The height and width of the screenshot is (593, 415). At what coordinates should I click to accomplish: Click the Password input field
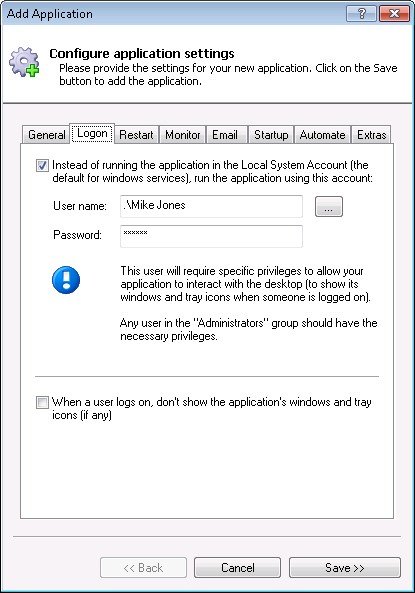211,236
